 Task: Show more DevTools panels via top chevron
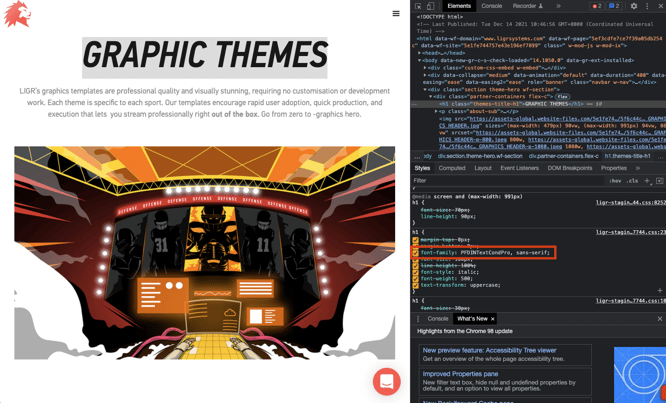(558, 6)
